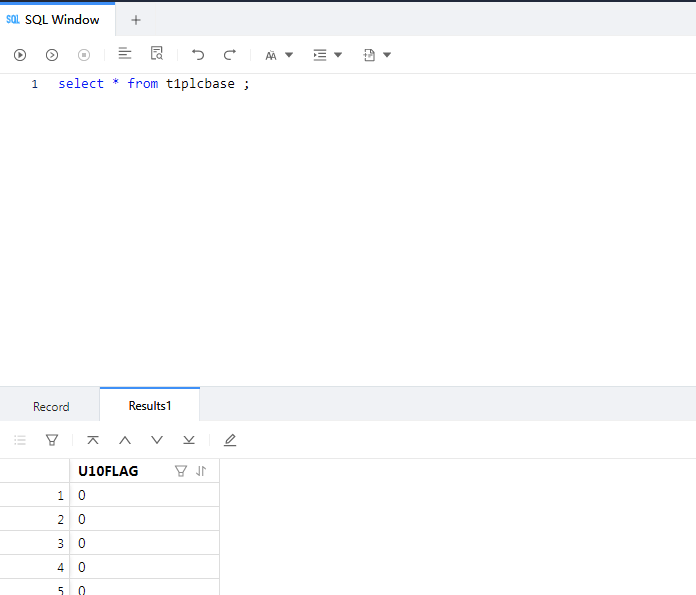The width and height of the screenshot is (696, 595).
Task: Click the explain plan document-search icon
Action: [157, 54]
